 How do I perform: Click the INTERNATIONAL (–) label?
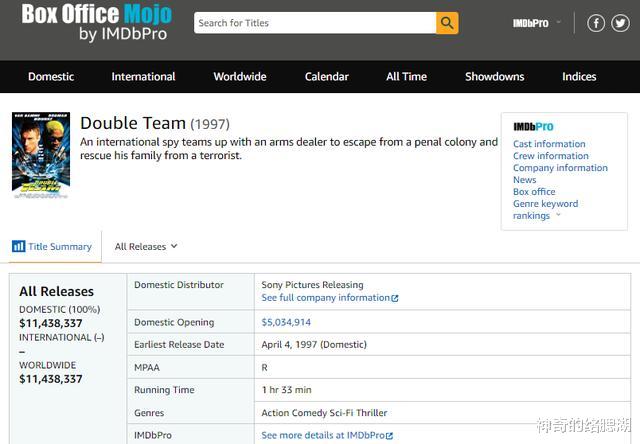(62, 337)
